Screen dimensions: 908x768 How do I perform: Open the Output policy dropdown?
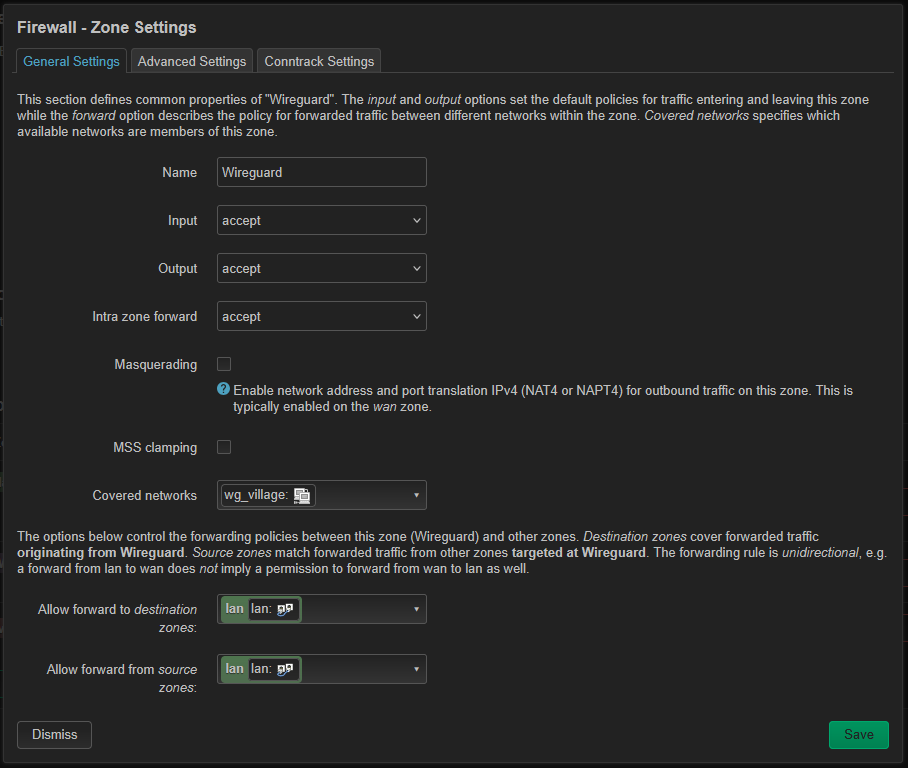tap(321, 268)
